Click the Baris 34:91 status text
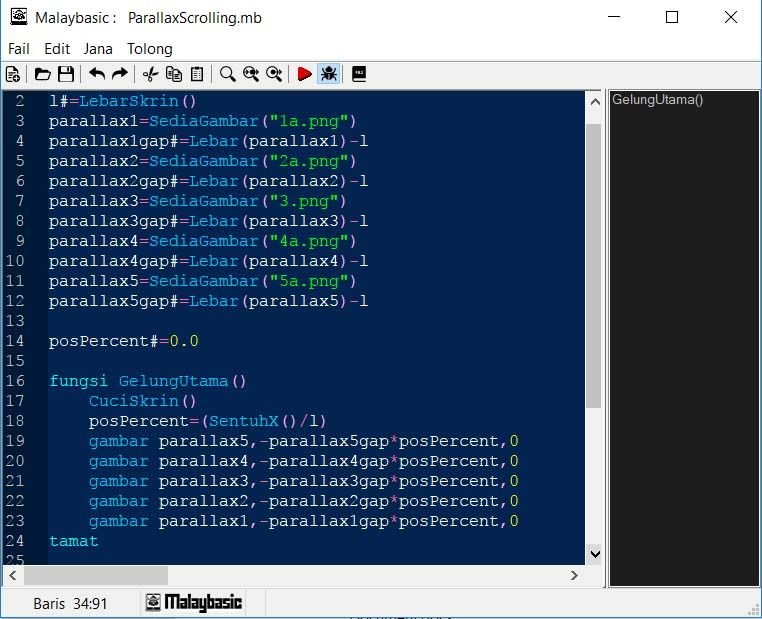 tap(70, 603)
